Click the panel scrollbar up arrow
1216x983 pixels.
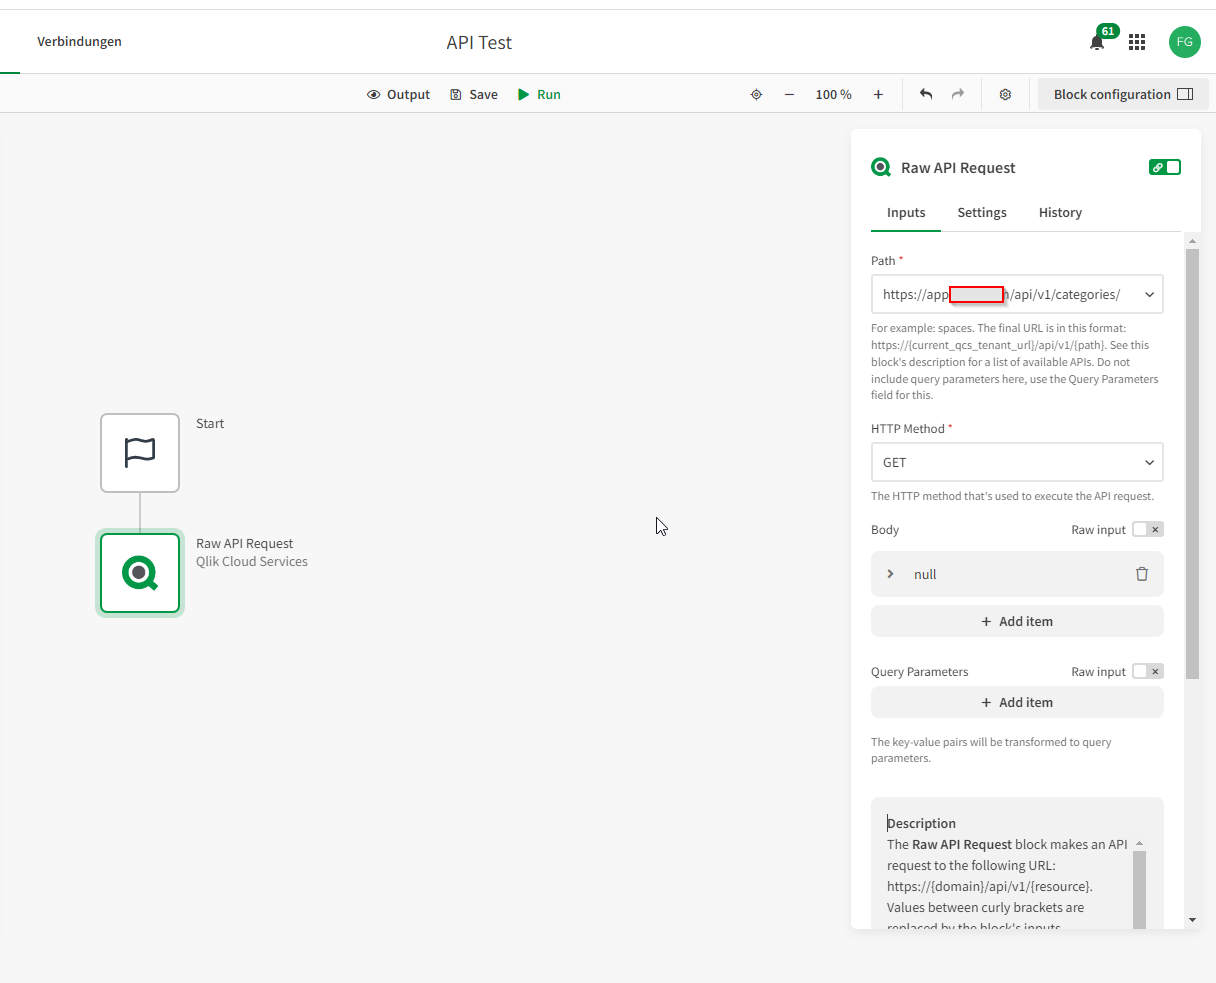pos(1192,241)
